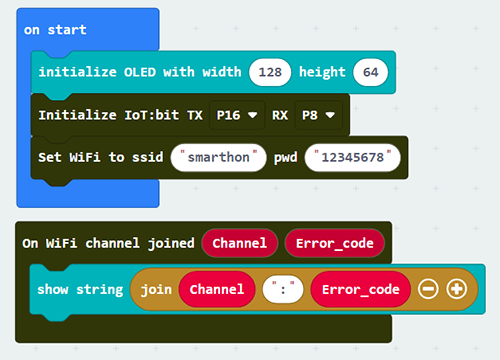Click the minus icon in join block
Viewport: 500px width, 360px height.
[428, 289]
